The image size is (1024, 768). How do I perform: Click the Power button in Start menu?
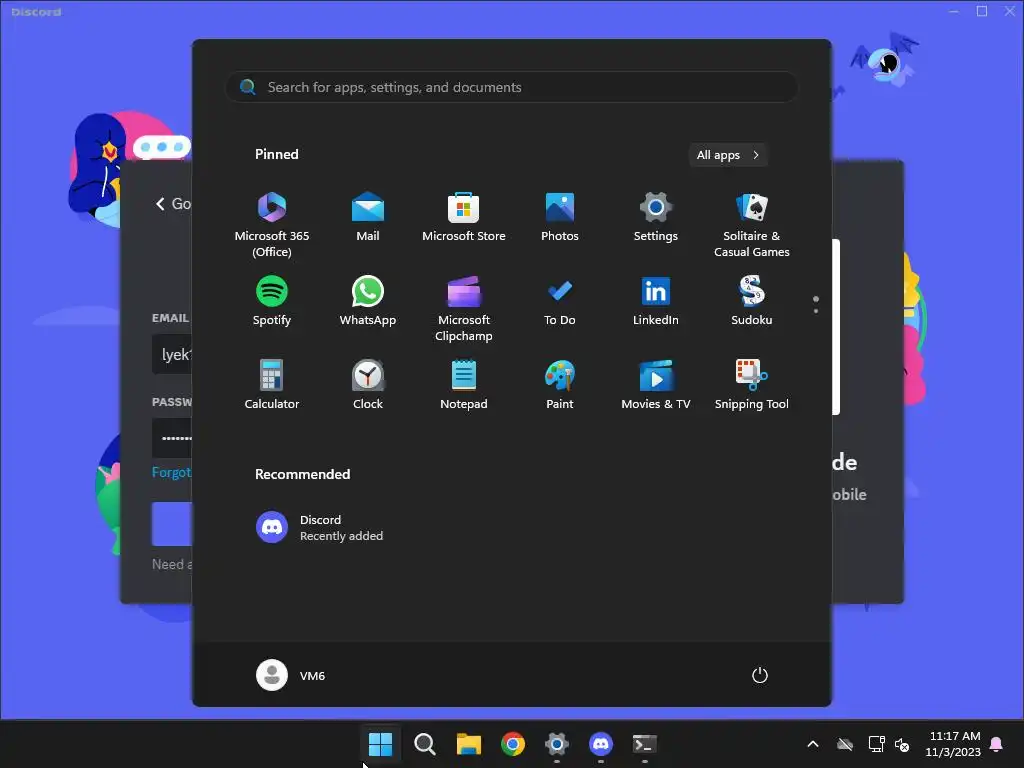coord(760,675)
